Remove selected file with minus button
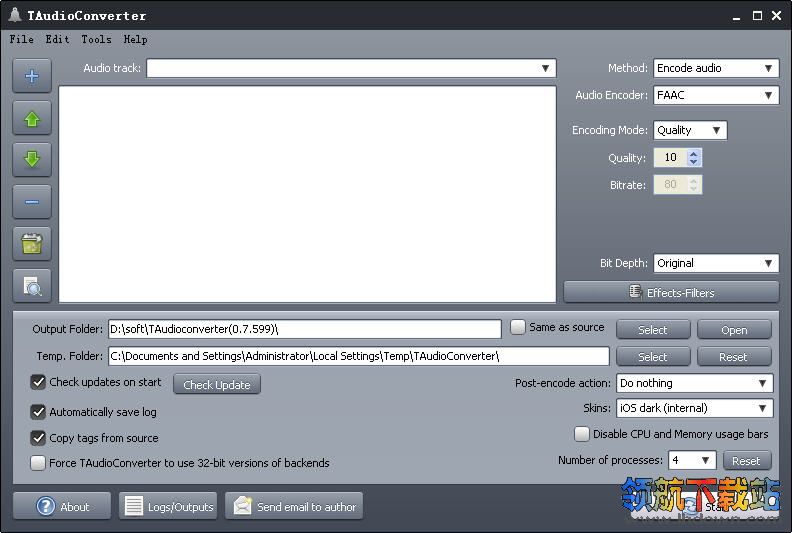This screenshot has height=533, width=792. (x=32, y=202)
